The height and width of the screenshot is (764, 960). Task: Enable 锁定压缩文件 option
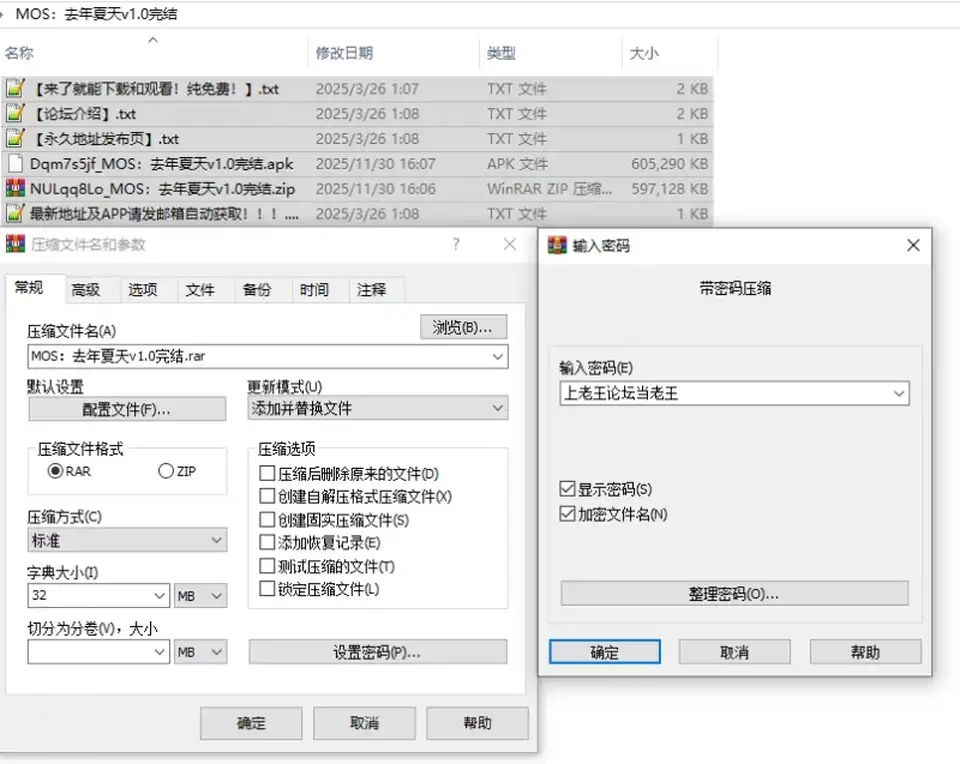[267, 589]
